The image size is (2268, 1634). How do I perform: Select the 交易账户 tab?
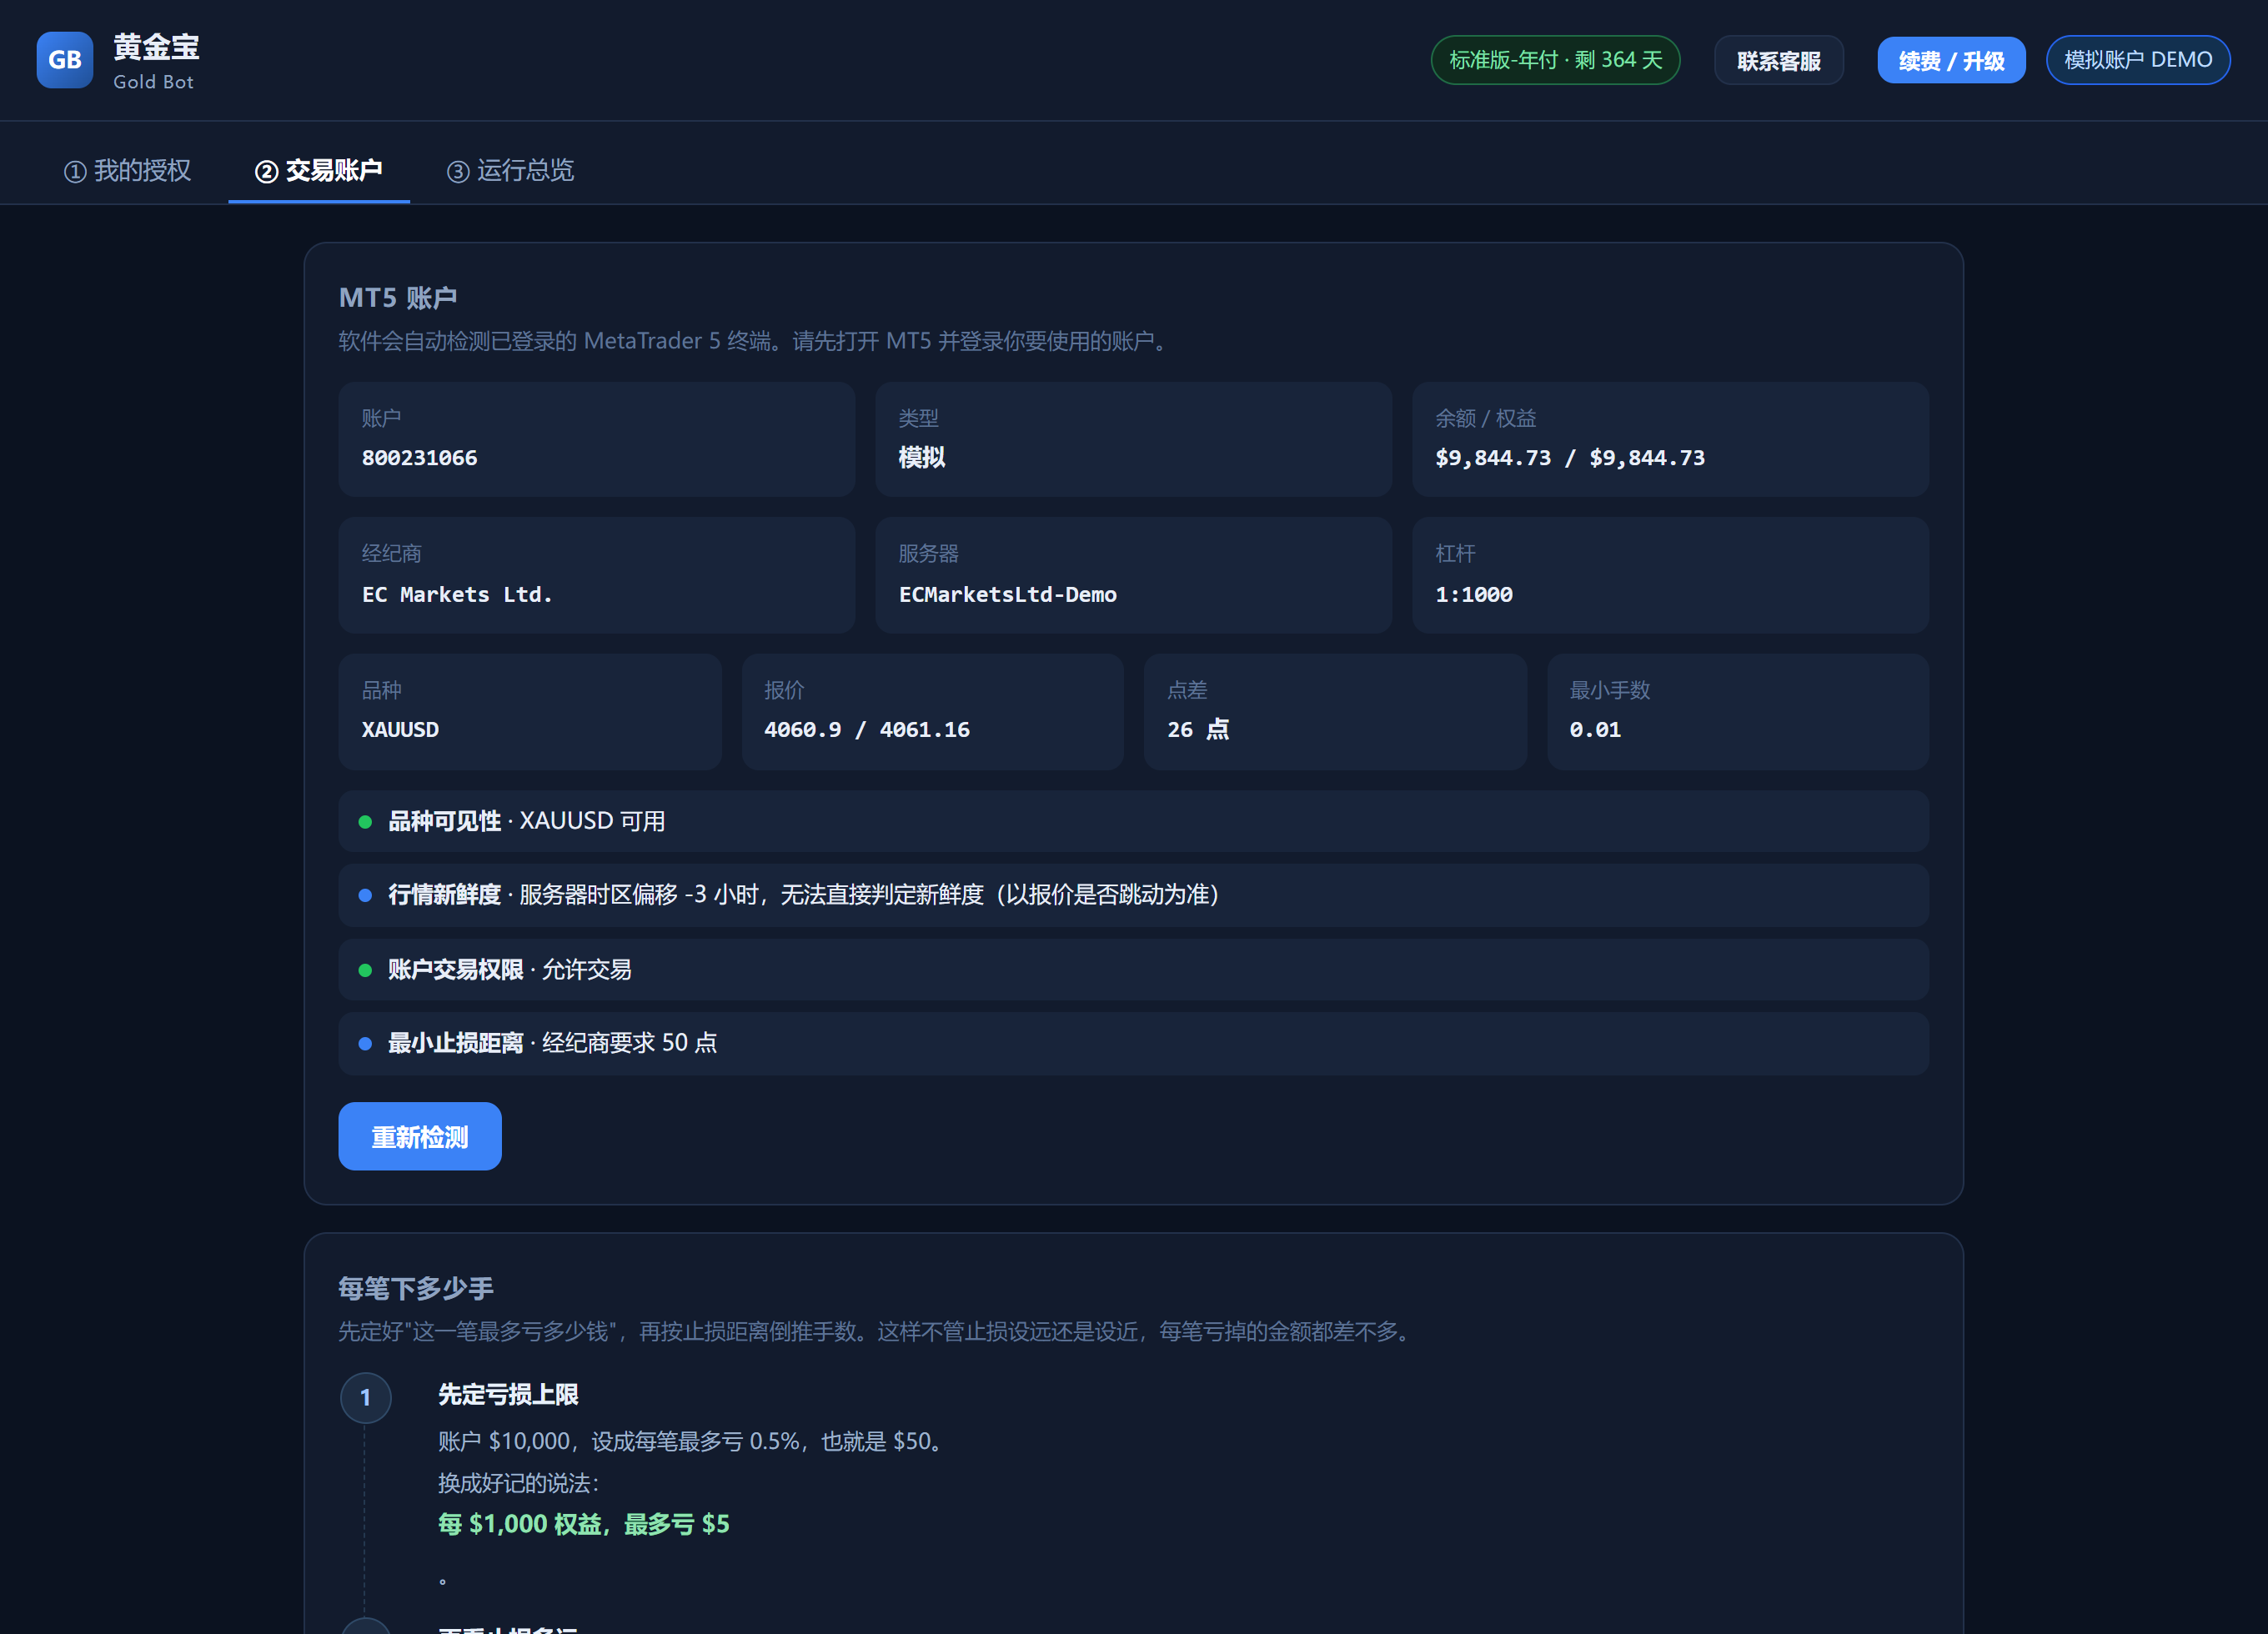319,171
